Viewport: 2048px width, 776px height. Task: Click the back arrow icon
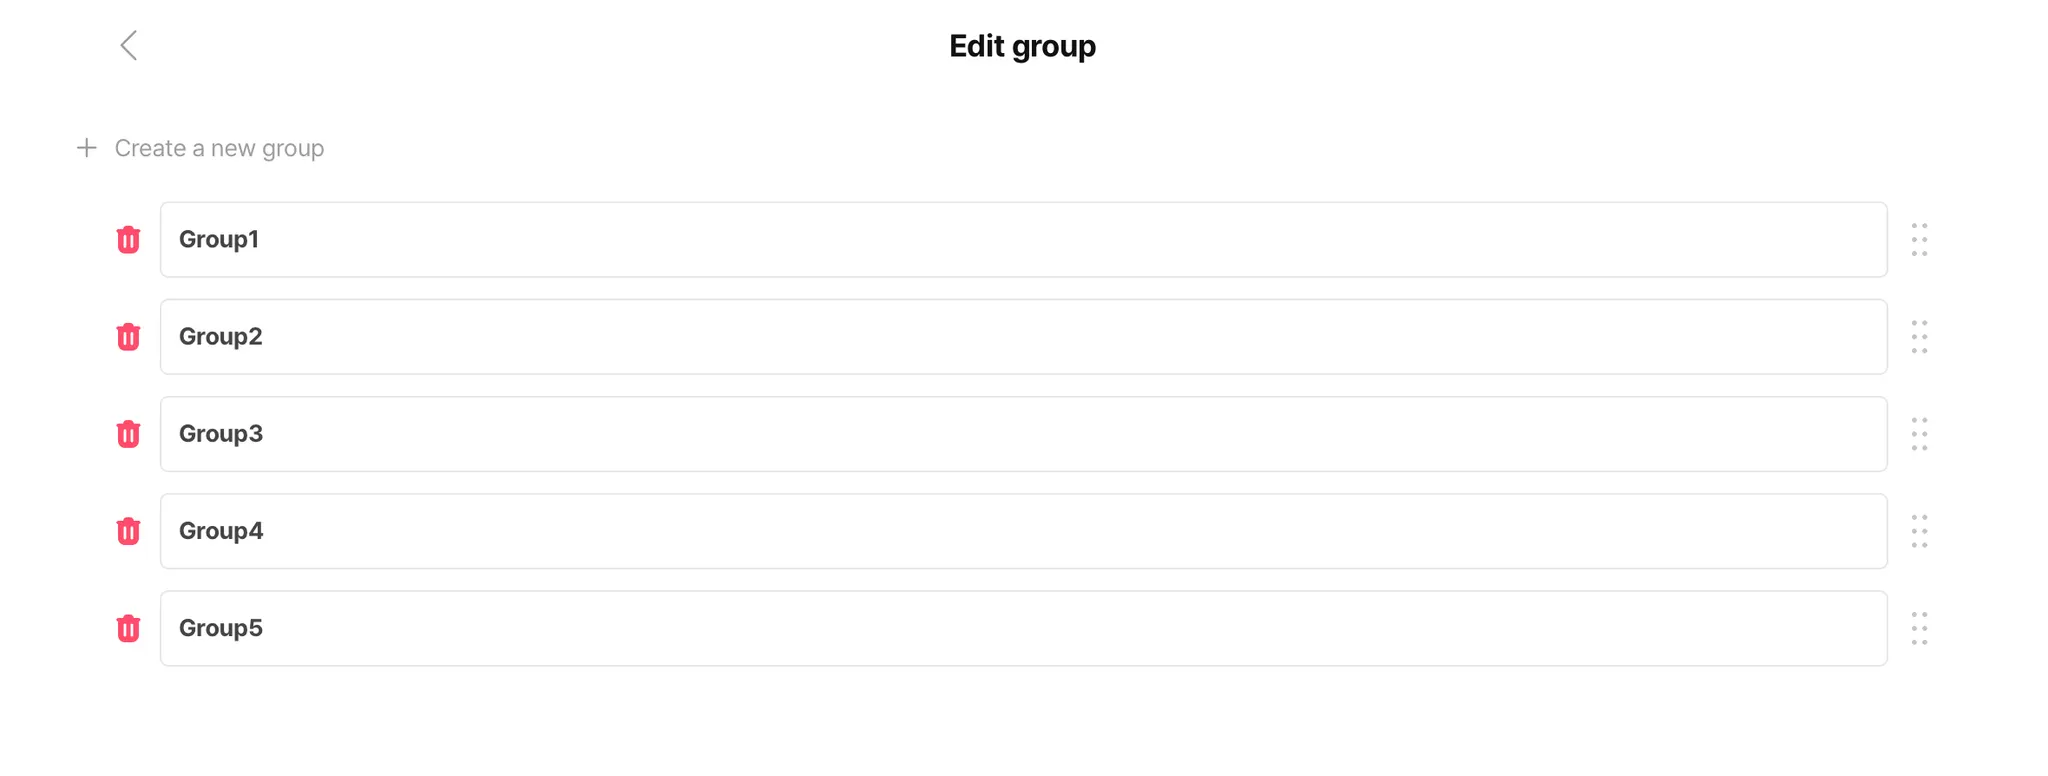pos(129,45)
